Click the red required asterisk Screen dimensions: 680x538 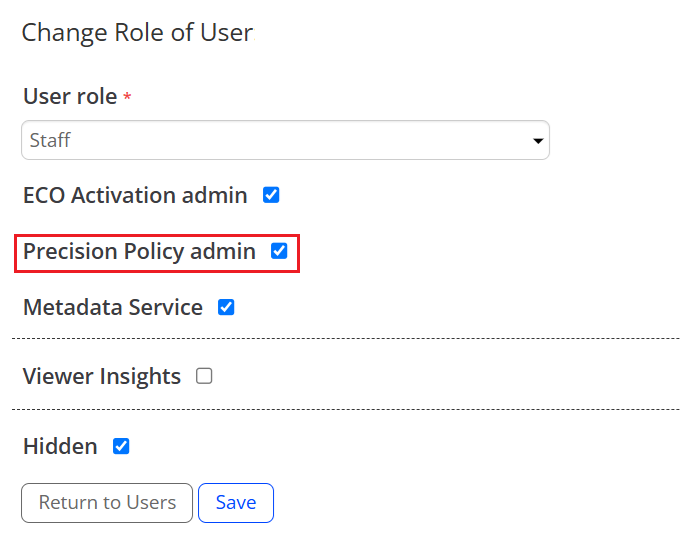point(127,98)
